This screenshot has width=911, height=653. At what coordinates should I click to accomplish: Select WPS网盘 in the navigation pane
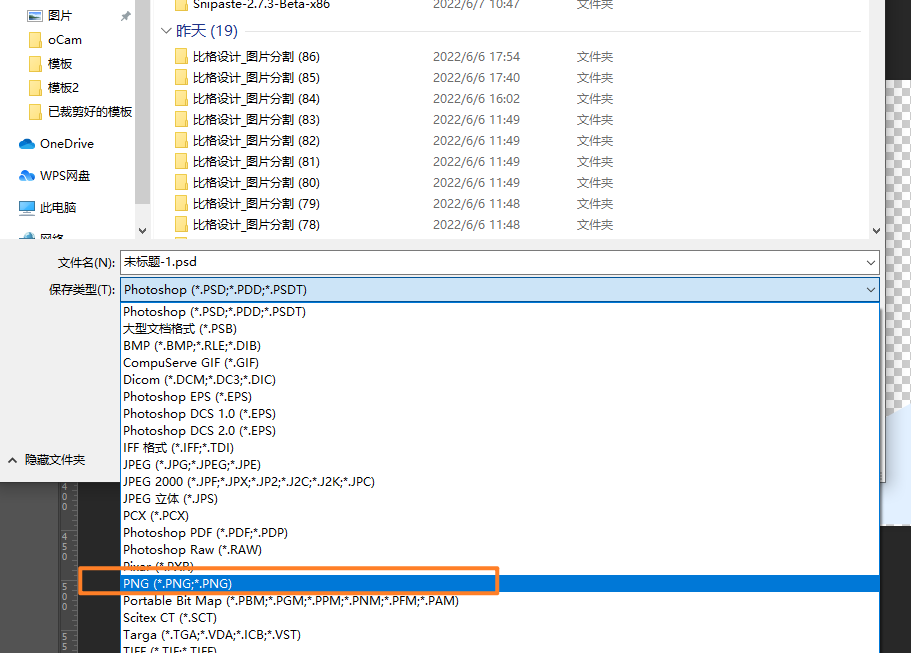55,175
